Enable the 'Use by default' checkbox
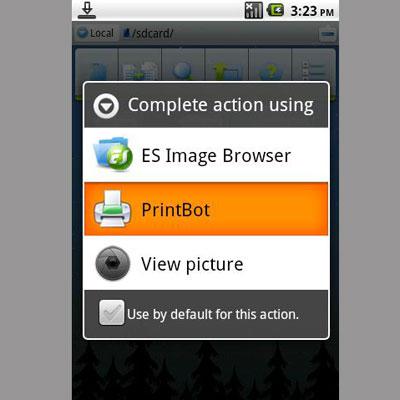The width and height of the screenshot is (400, 400). (x=112, y=313)
